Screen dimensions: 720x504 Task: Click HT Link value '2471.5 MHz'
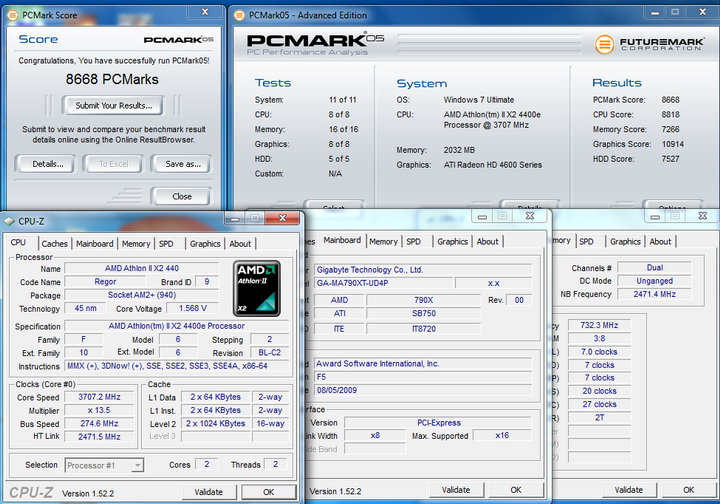point(99,437)
